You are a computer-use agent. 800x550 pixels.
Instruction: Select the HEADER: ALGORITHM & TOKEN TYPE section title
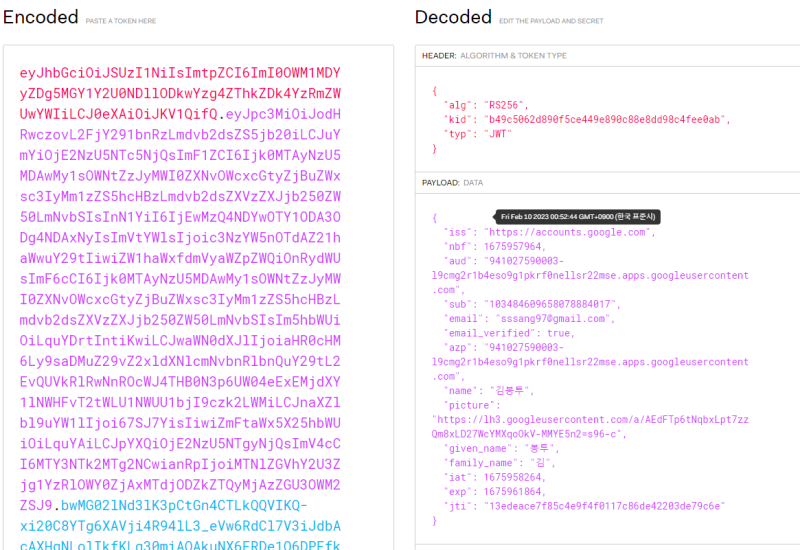click(494, 56)
